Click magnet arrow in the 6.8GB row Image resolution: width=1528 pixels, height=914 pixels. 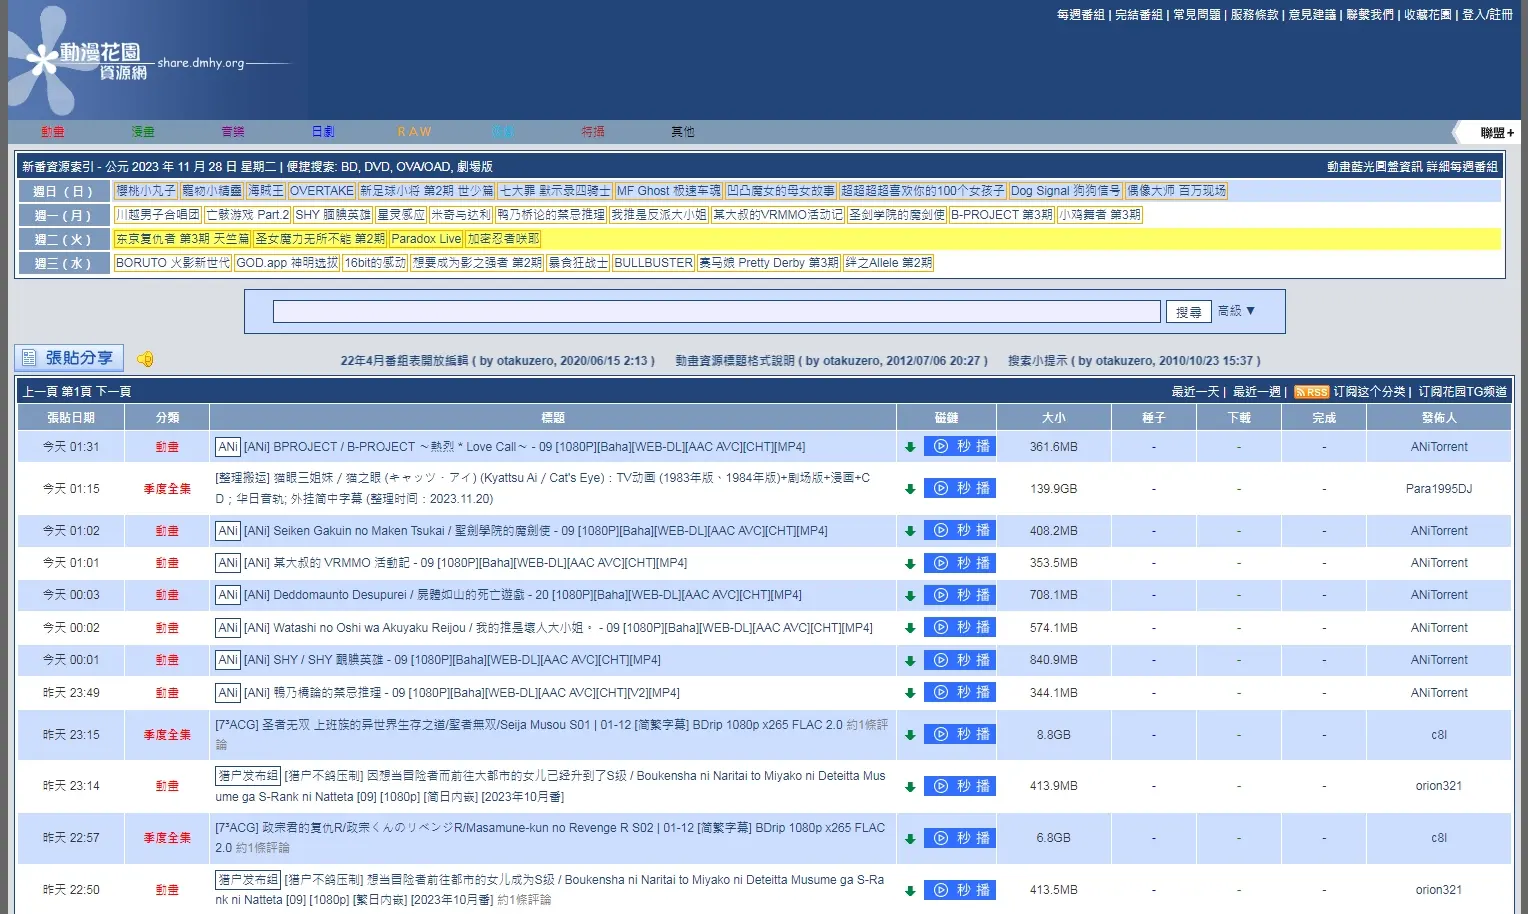(x=910, y=839)
